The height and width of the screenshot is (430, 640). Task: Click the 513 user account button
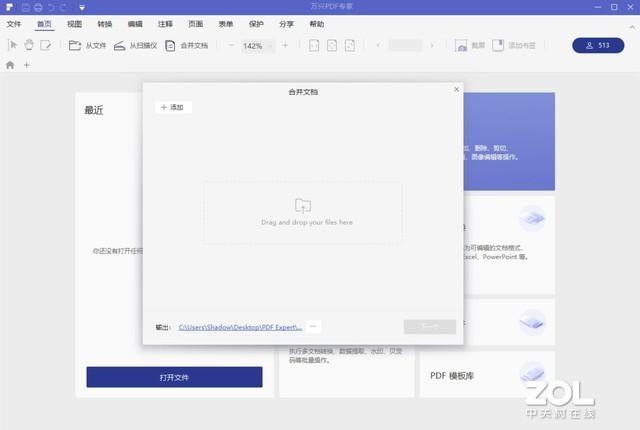(598, 45)
